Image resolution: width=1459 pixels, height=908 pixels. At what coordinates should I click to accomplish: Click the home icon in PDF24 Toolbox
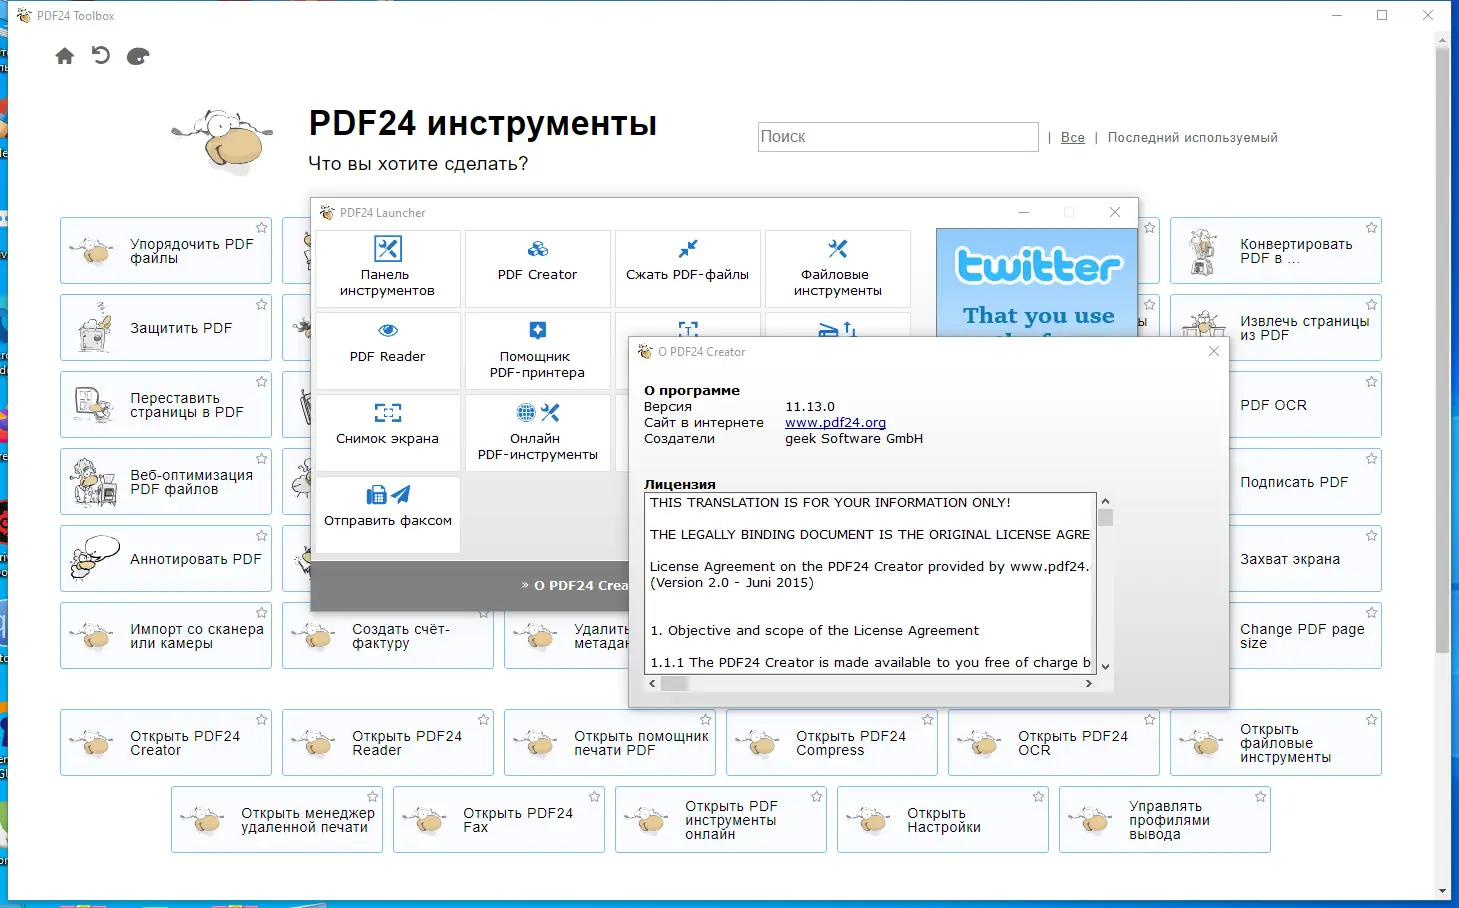tap(65, 56)
